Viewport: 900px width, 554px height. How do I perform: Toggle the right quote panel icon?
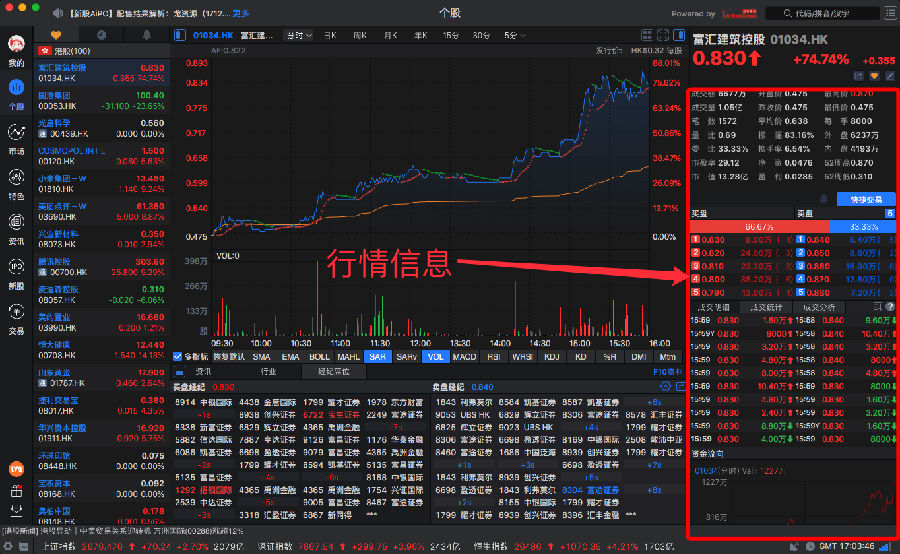(679, 35)
